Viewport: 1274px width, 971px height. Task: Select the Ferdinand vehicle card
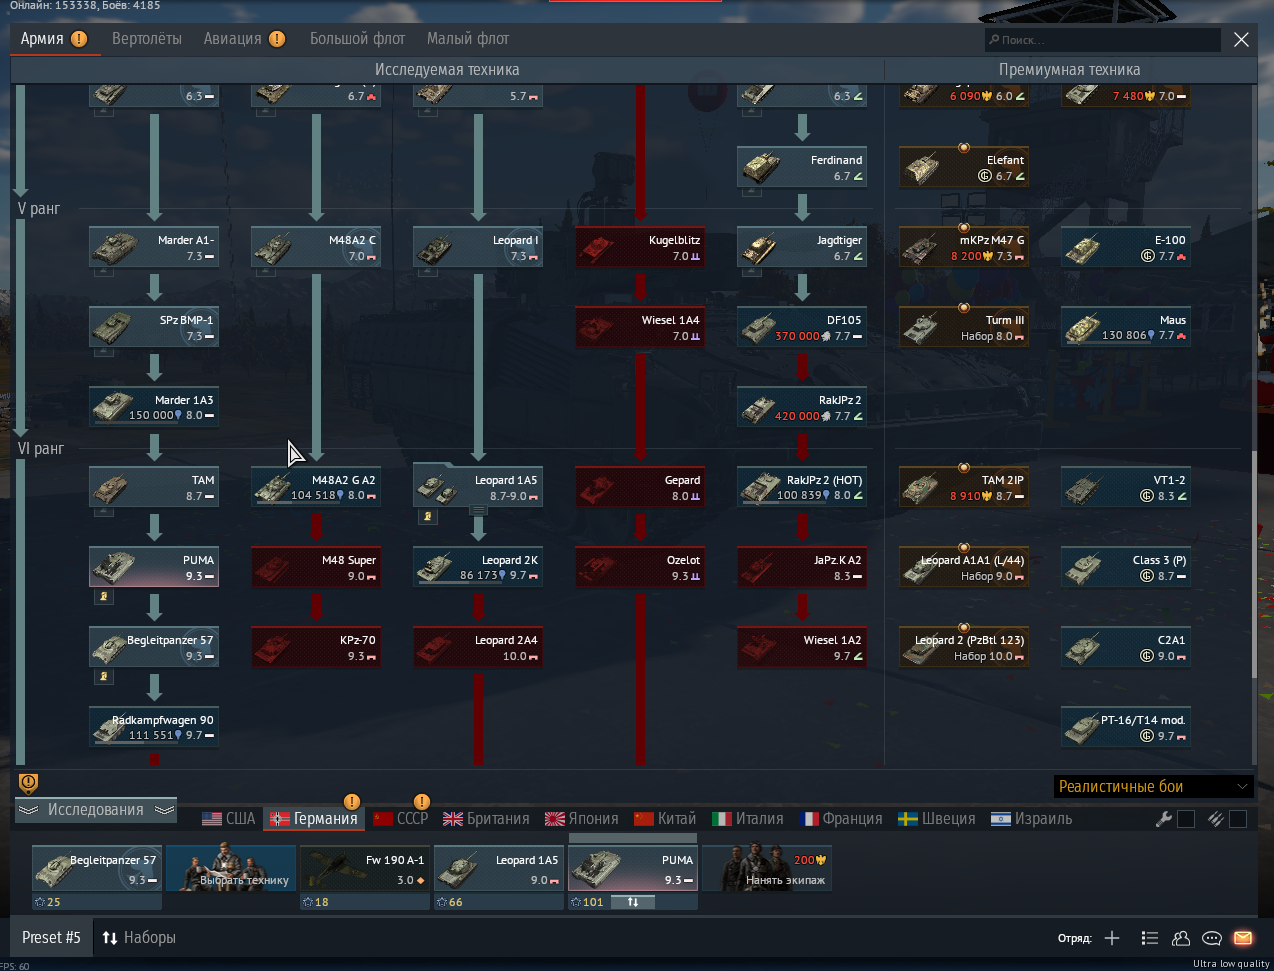point(802,167)
